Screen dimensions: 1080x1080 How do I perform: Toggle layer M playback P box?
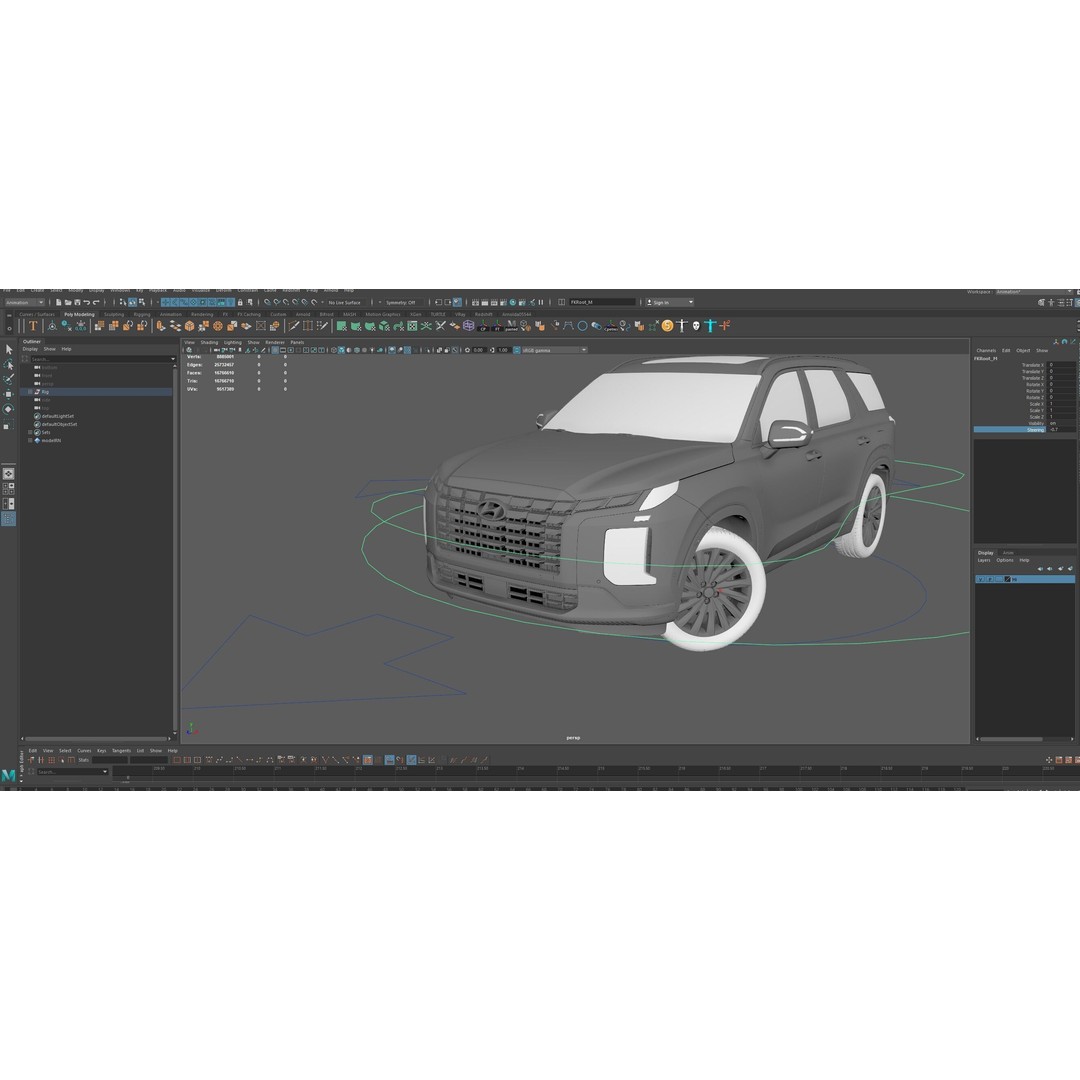(990, 579)
